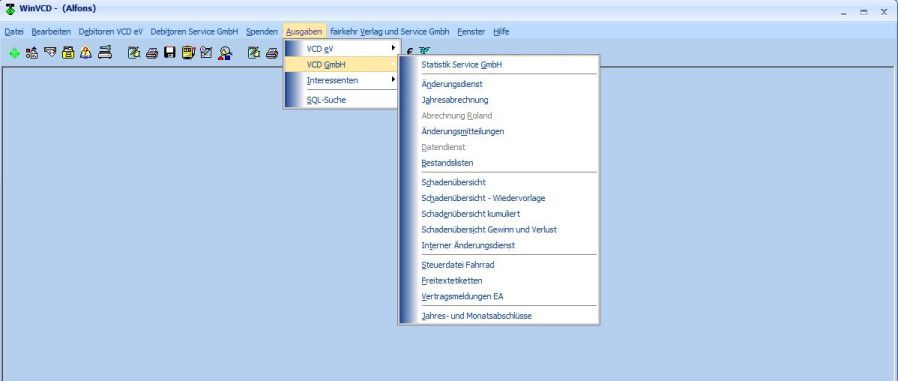The width and height of the screenshot is (898, 381).
Task: Click the green four-arrow icon in toolbar
Action: tap(14, 53)
